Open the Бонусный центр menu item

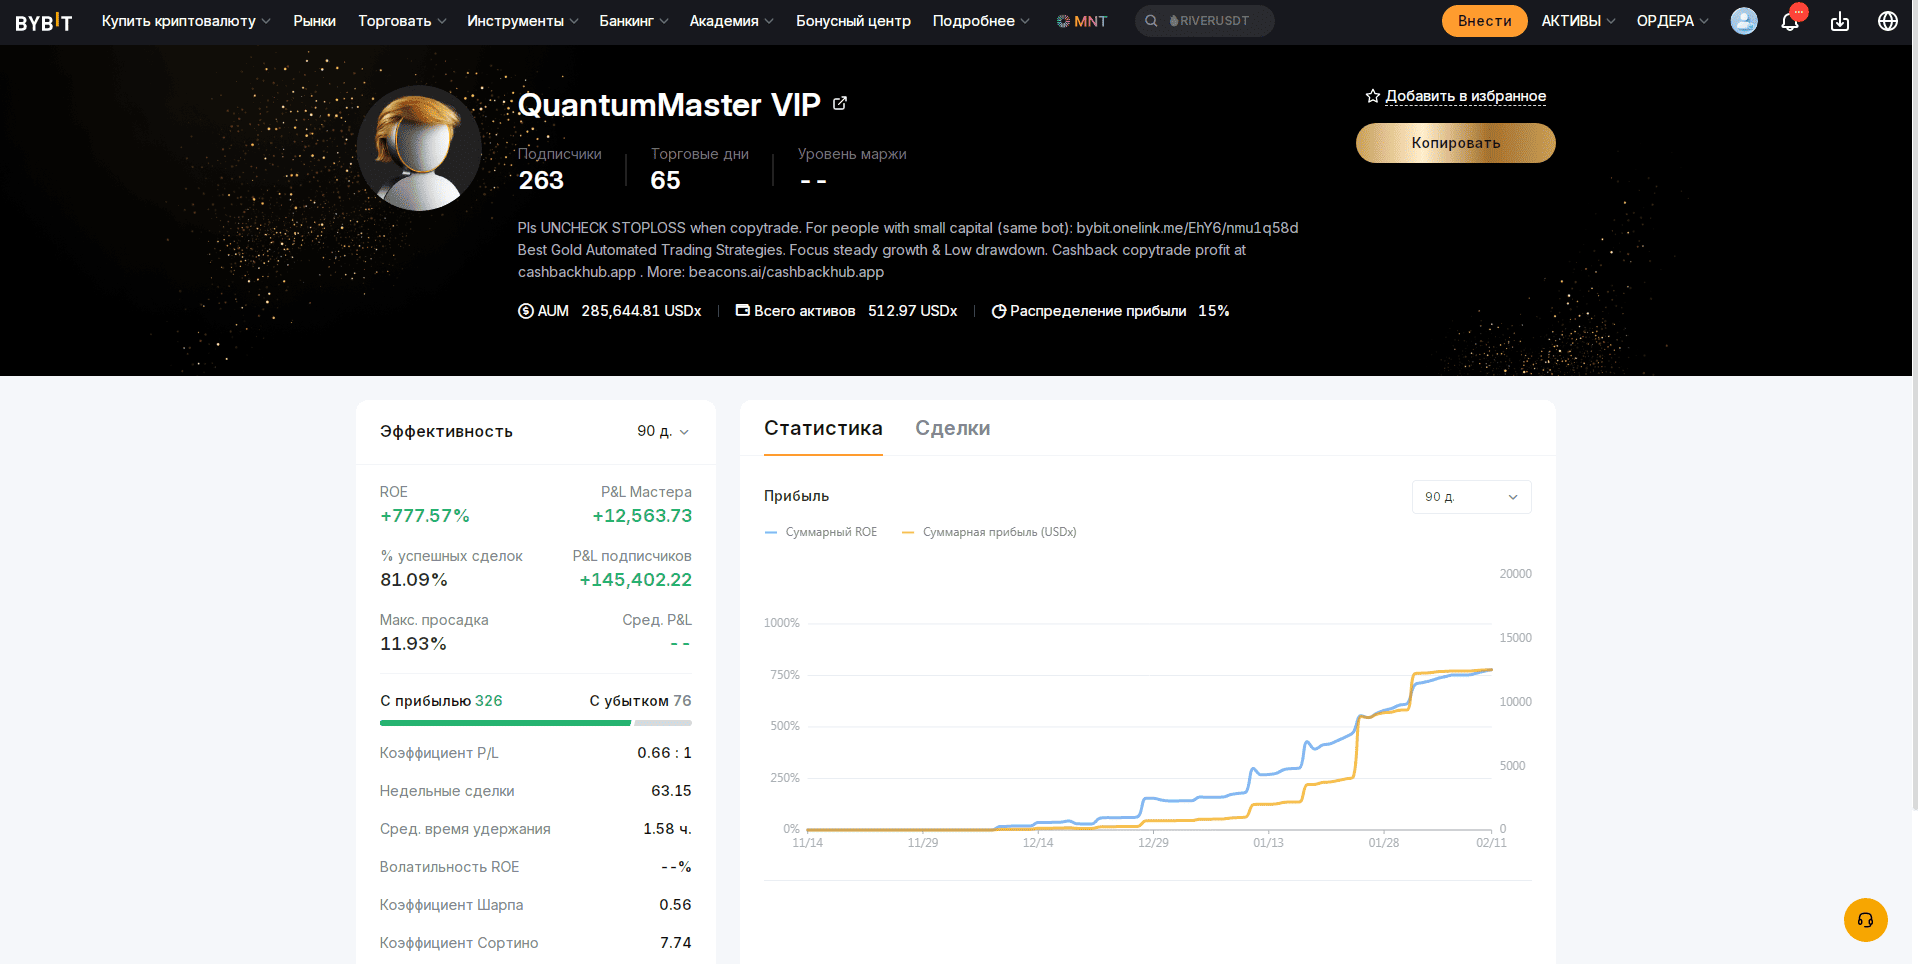(x=853, y=21)
